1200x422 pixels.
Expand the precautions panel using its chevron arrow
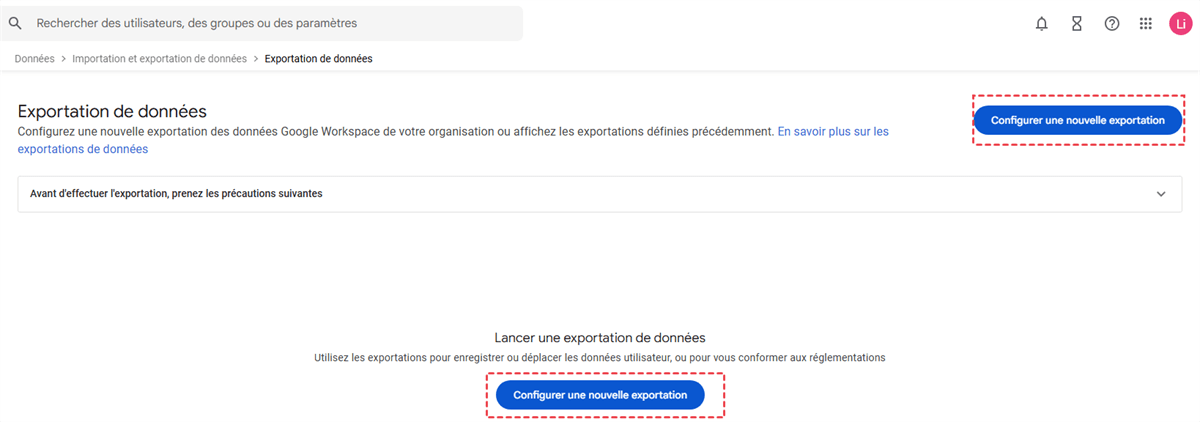pos(1161,194)
